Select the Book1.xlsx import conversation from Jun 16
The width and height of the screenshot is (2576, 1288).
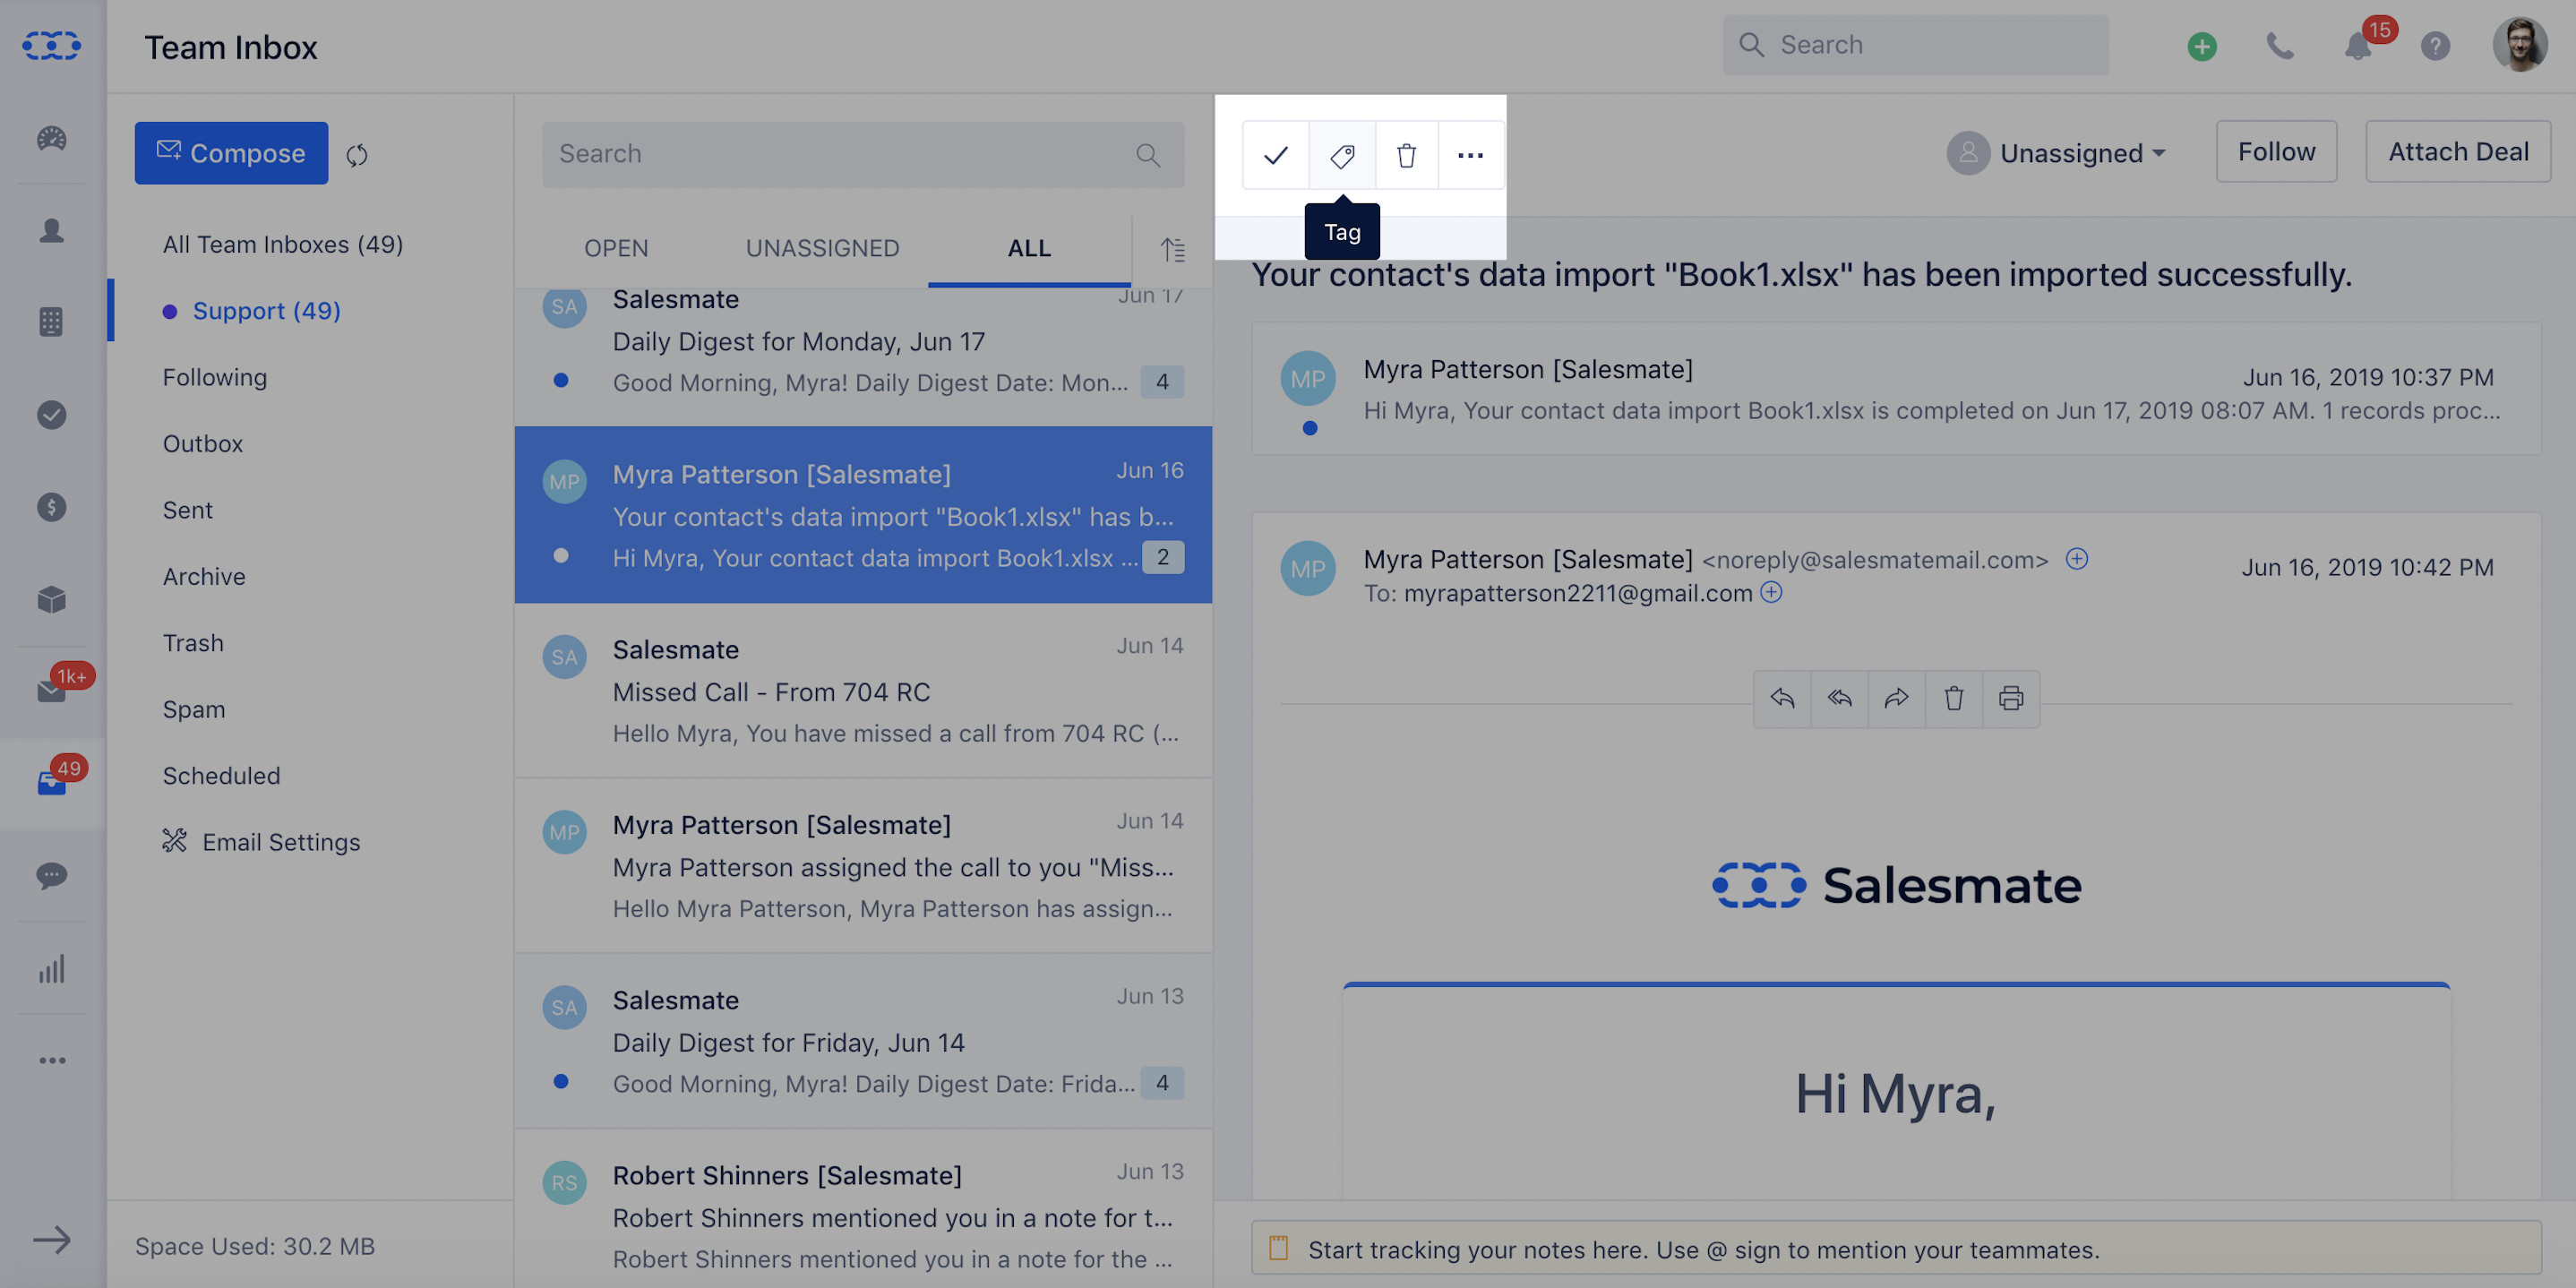click(x=863, y=514)
